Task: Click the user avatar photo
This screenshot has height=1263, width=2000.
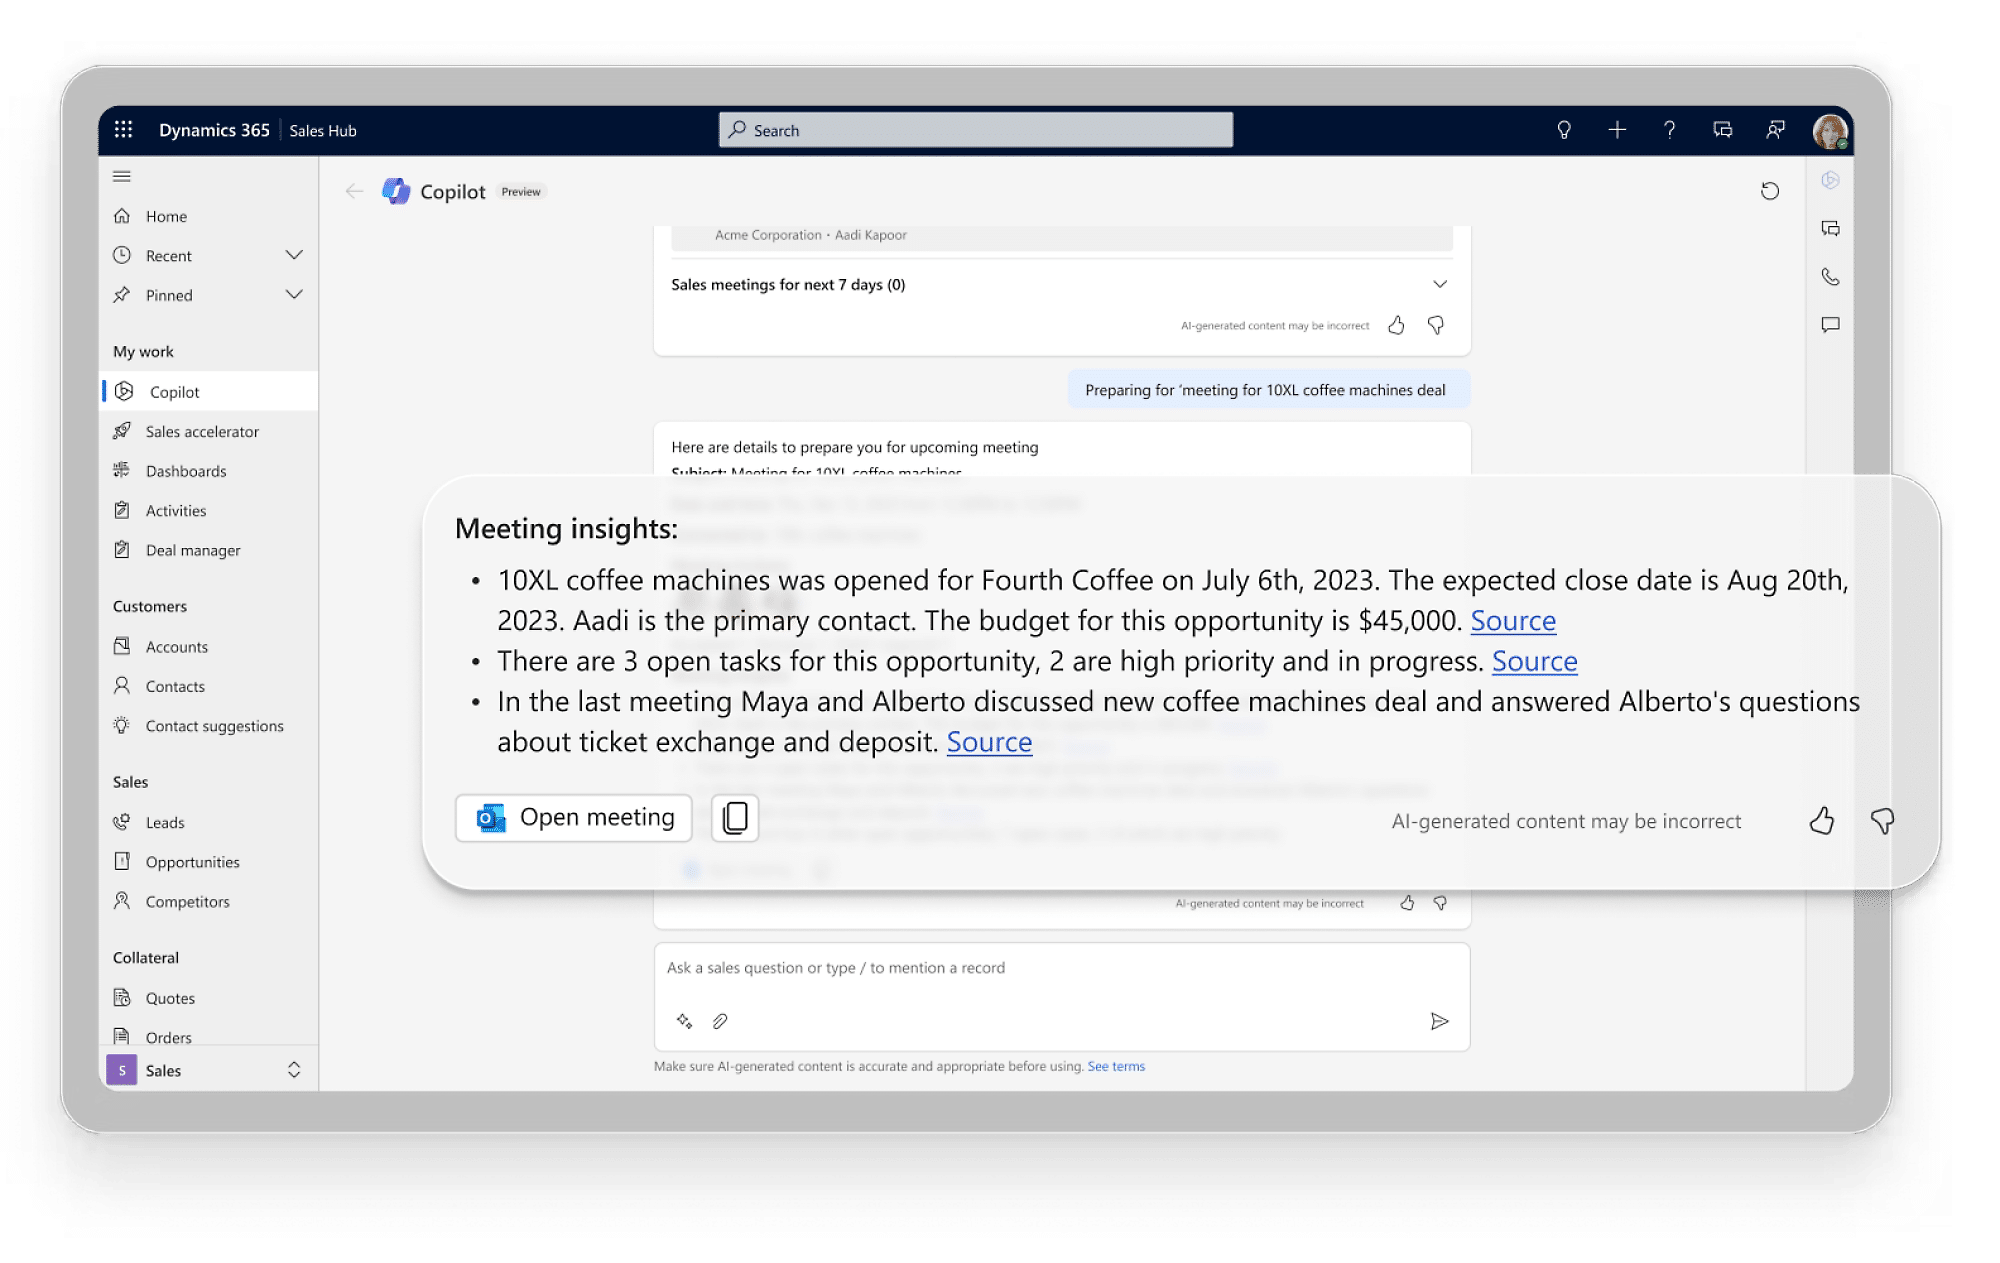Action: [x=1830, y=131]
